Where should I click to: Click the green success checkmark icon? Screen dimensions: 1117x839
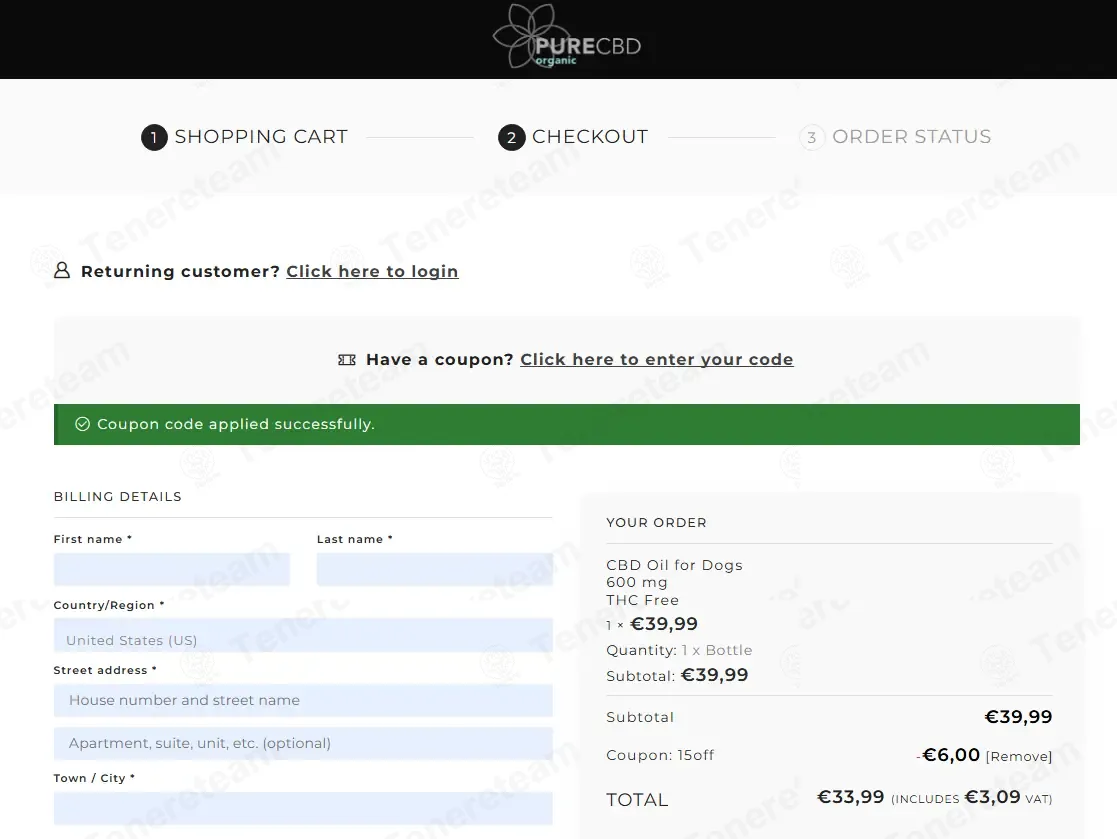tap(83, 424)
